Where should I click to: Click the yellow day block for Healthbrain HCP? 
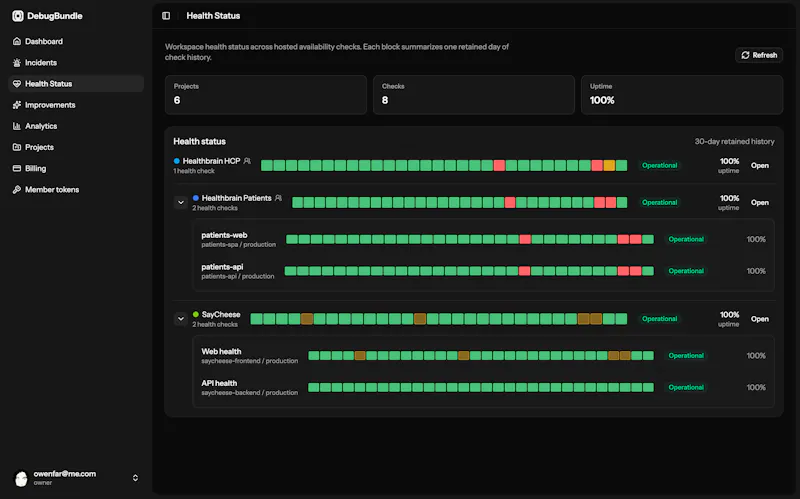point(609,165)
